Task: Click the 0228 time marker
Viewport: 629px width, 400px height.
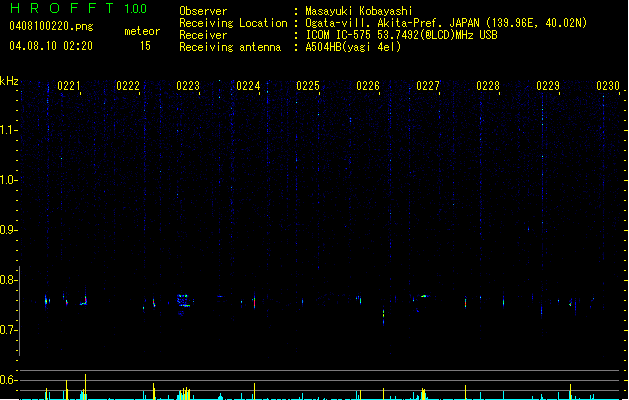Action: 488,86
